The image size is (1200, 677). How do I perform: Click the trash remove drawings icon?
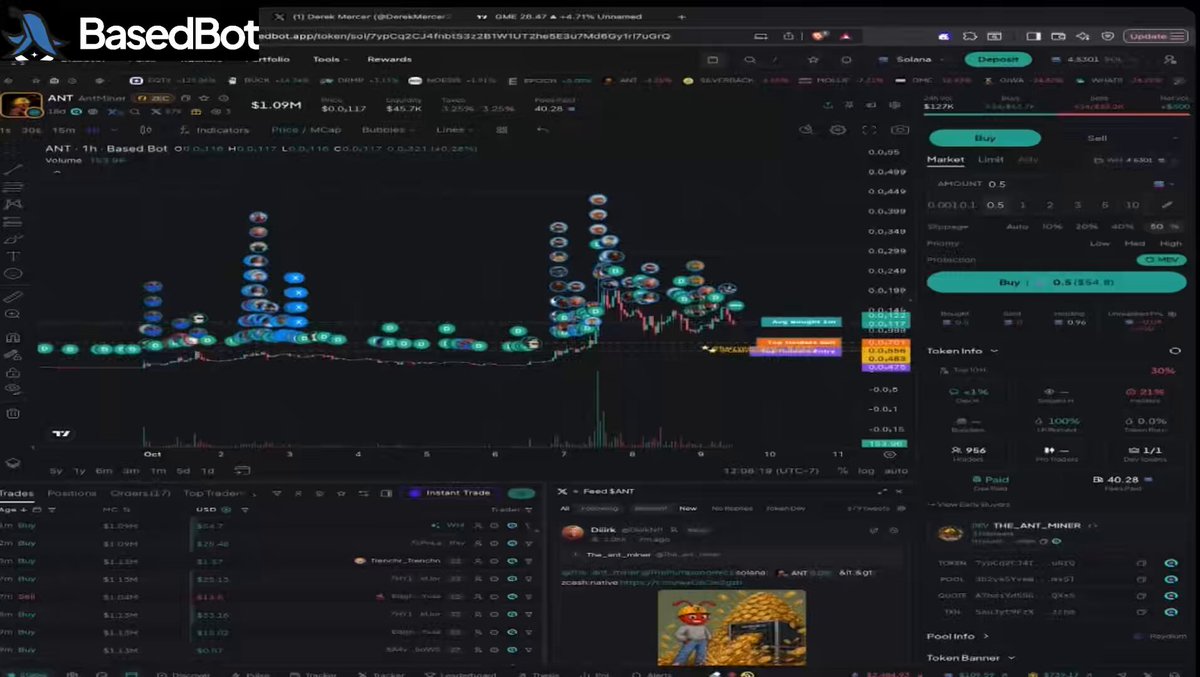click(13, 413)
